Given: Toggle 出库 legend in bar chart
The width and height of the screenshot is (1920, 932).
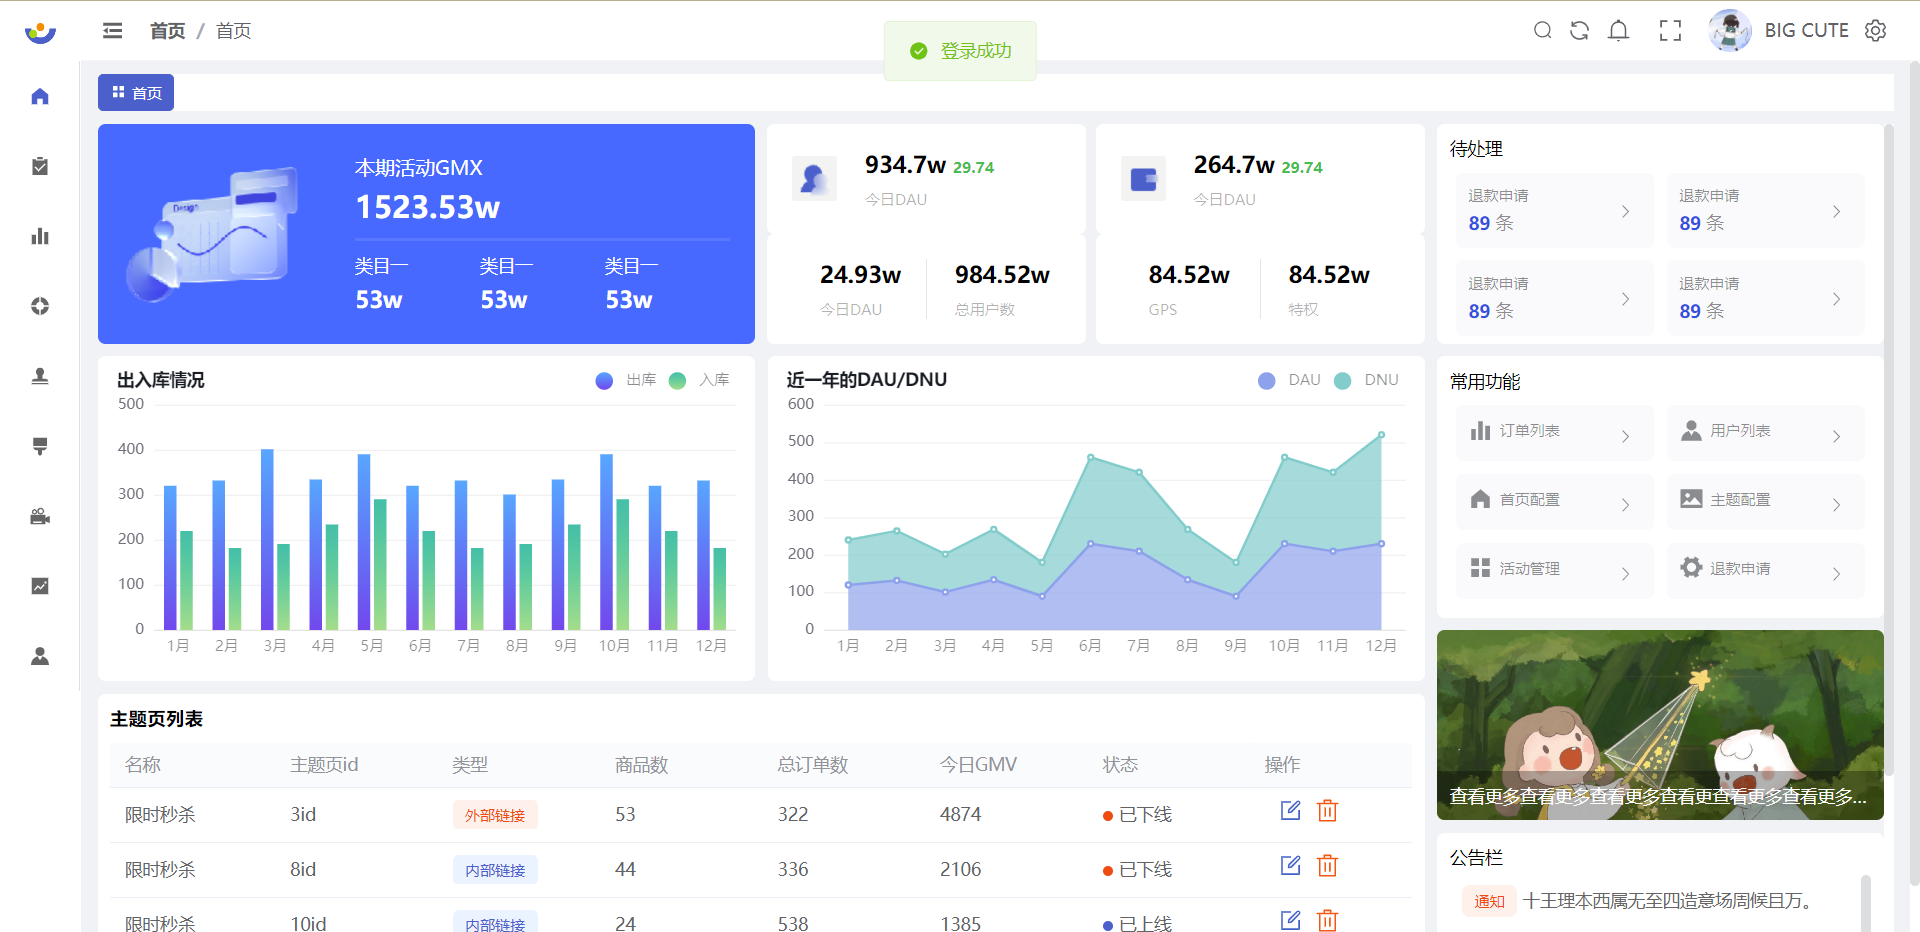Looking at the screenshot, I should click(x=626, y=381).
